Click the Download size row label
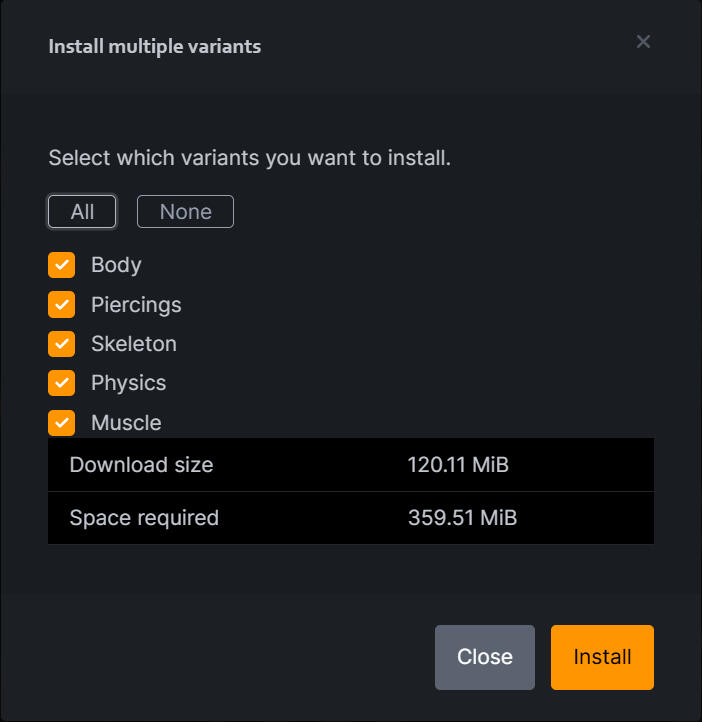Image resolution: width=702 pixels, height=722 pixels. [x=141, y=465]
